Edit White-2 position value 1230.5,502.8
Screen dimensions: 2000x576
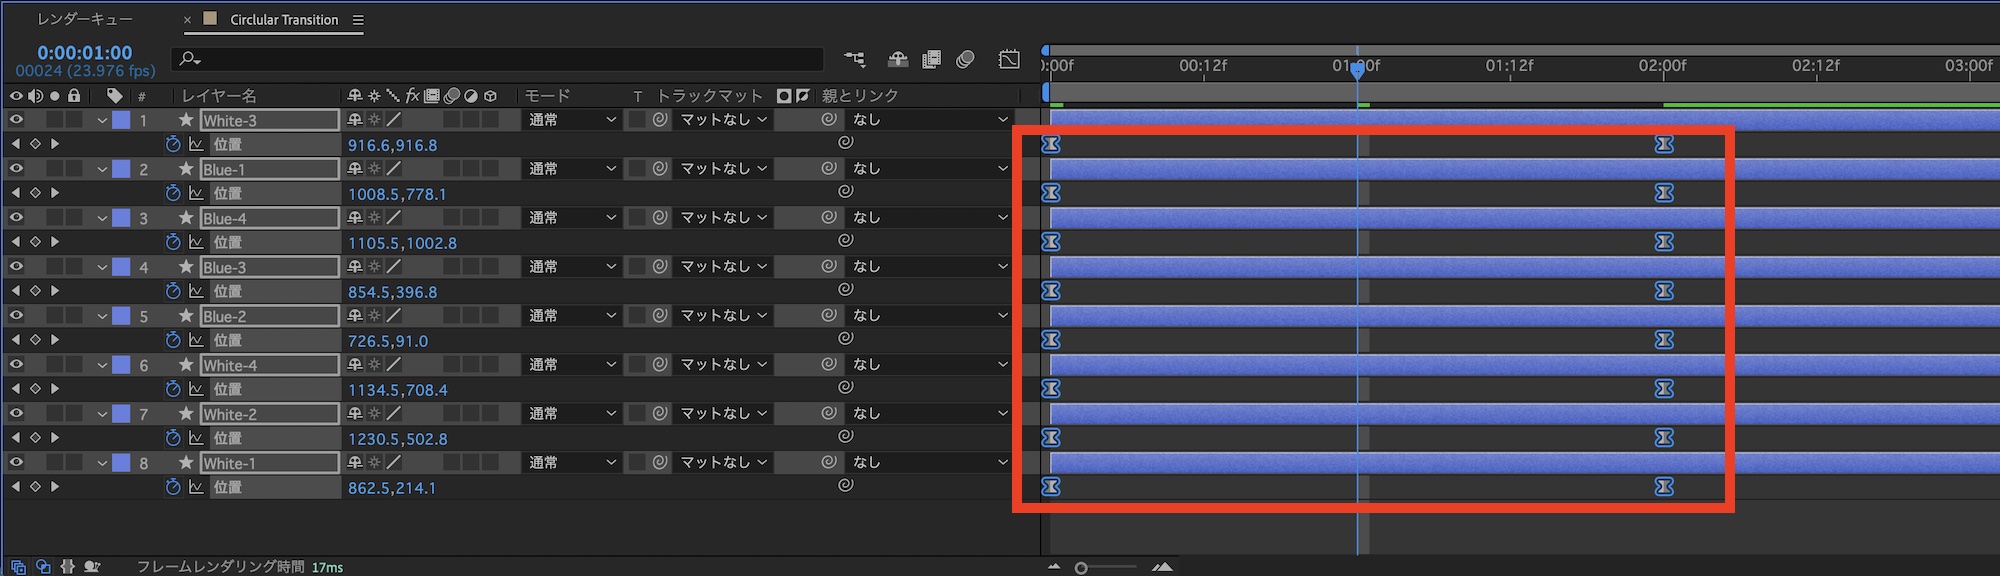[397, 439]
